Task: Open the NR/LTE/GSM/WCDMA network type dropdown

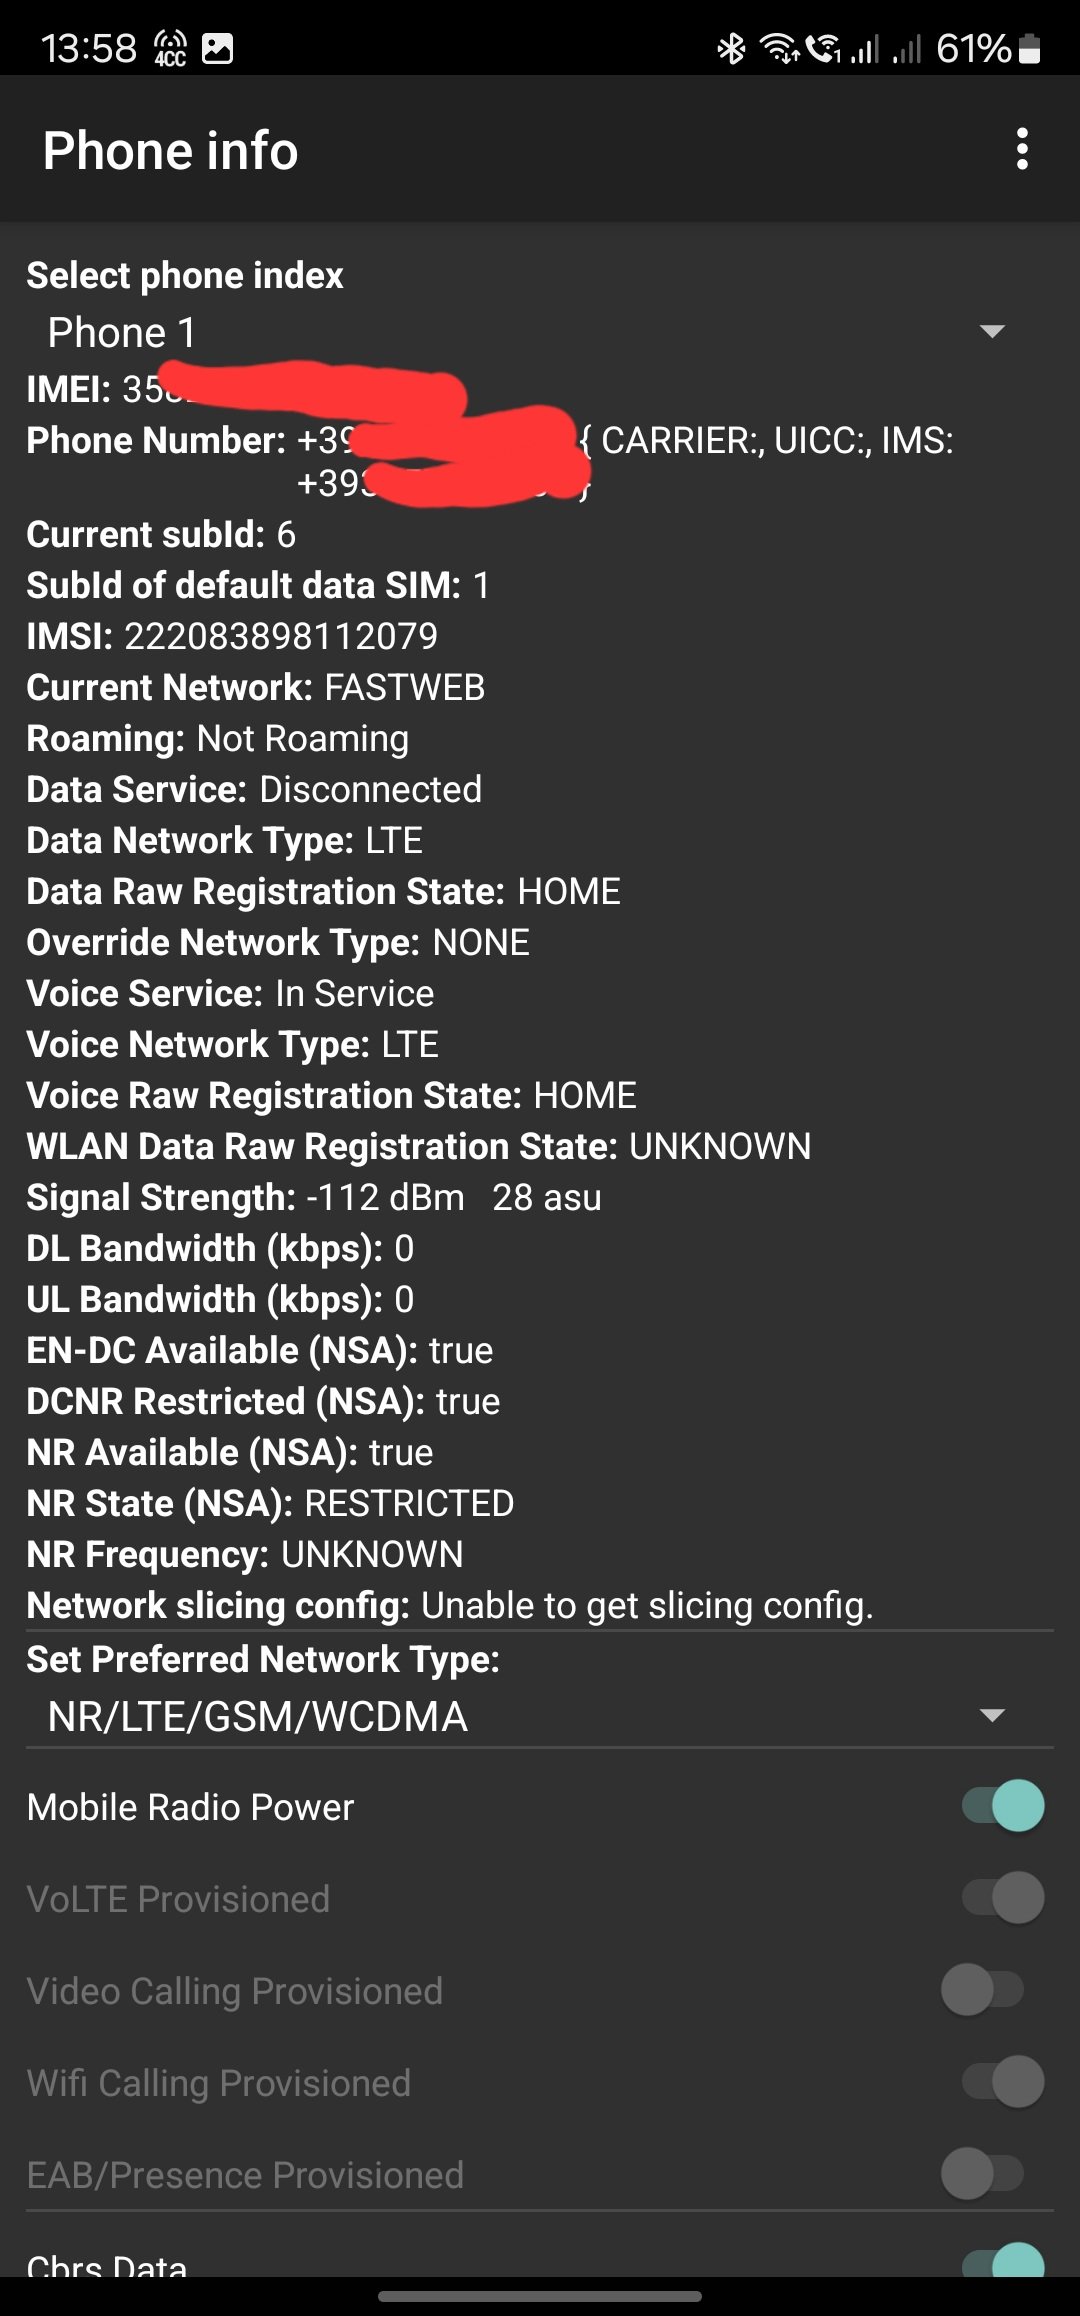Action: pos(258,1716)
